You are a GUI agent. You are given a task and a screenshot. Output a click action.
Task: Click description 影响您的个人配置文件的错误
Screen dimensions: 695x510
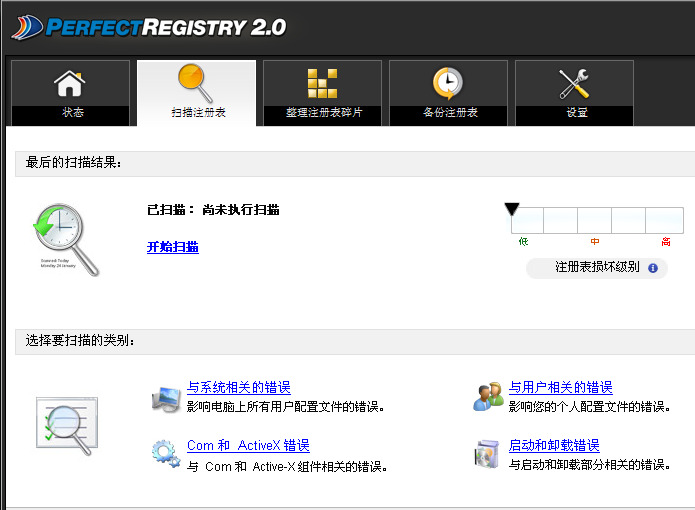coord(590,407)
